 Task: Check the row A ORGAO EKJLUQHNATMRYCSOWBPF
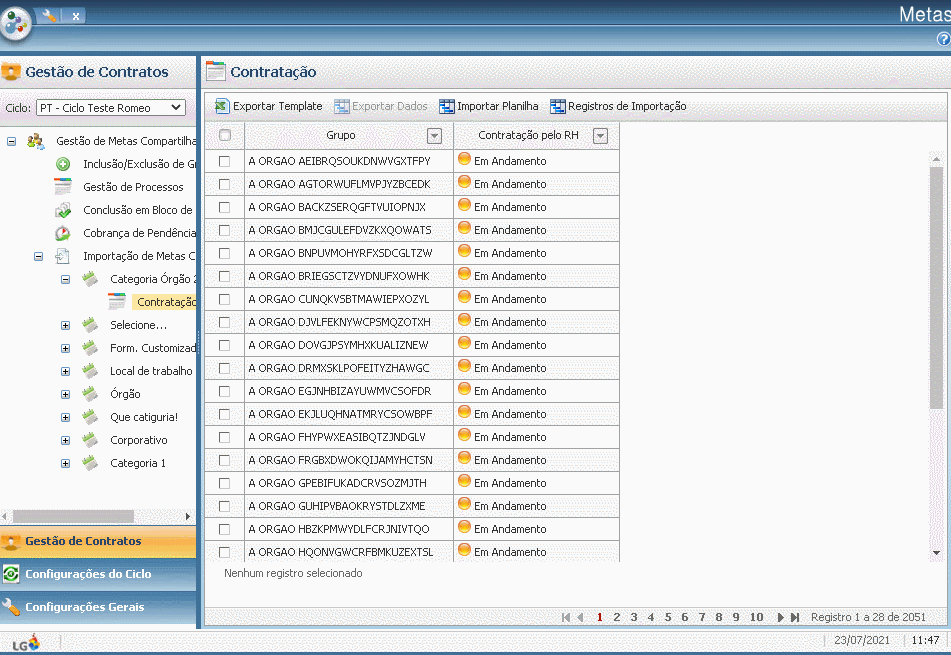coord(224,414)
